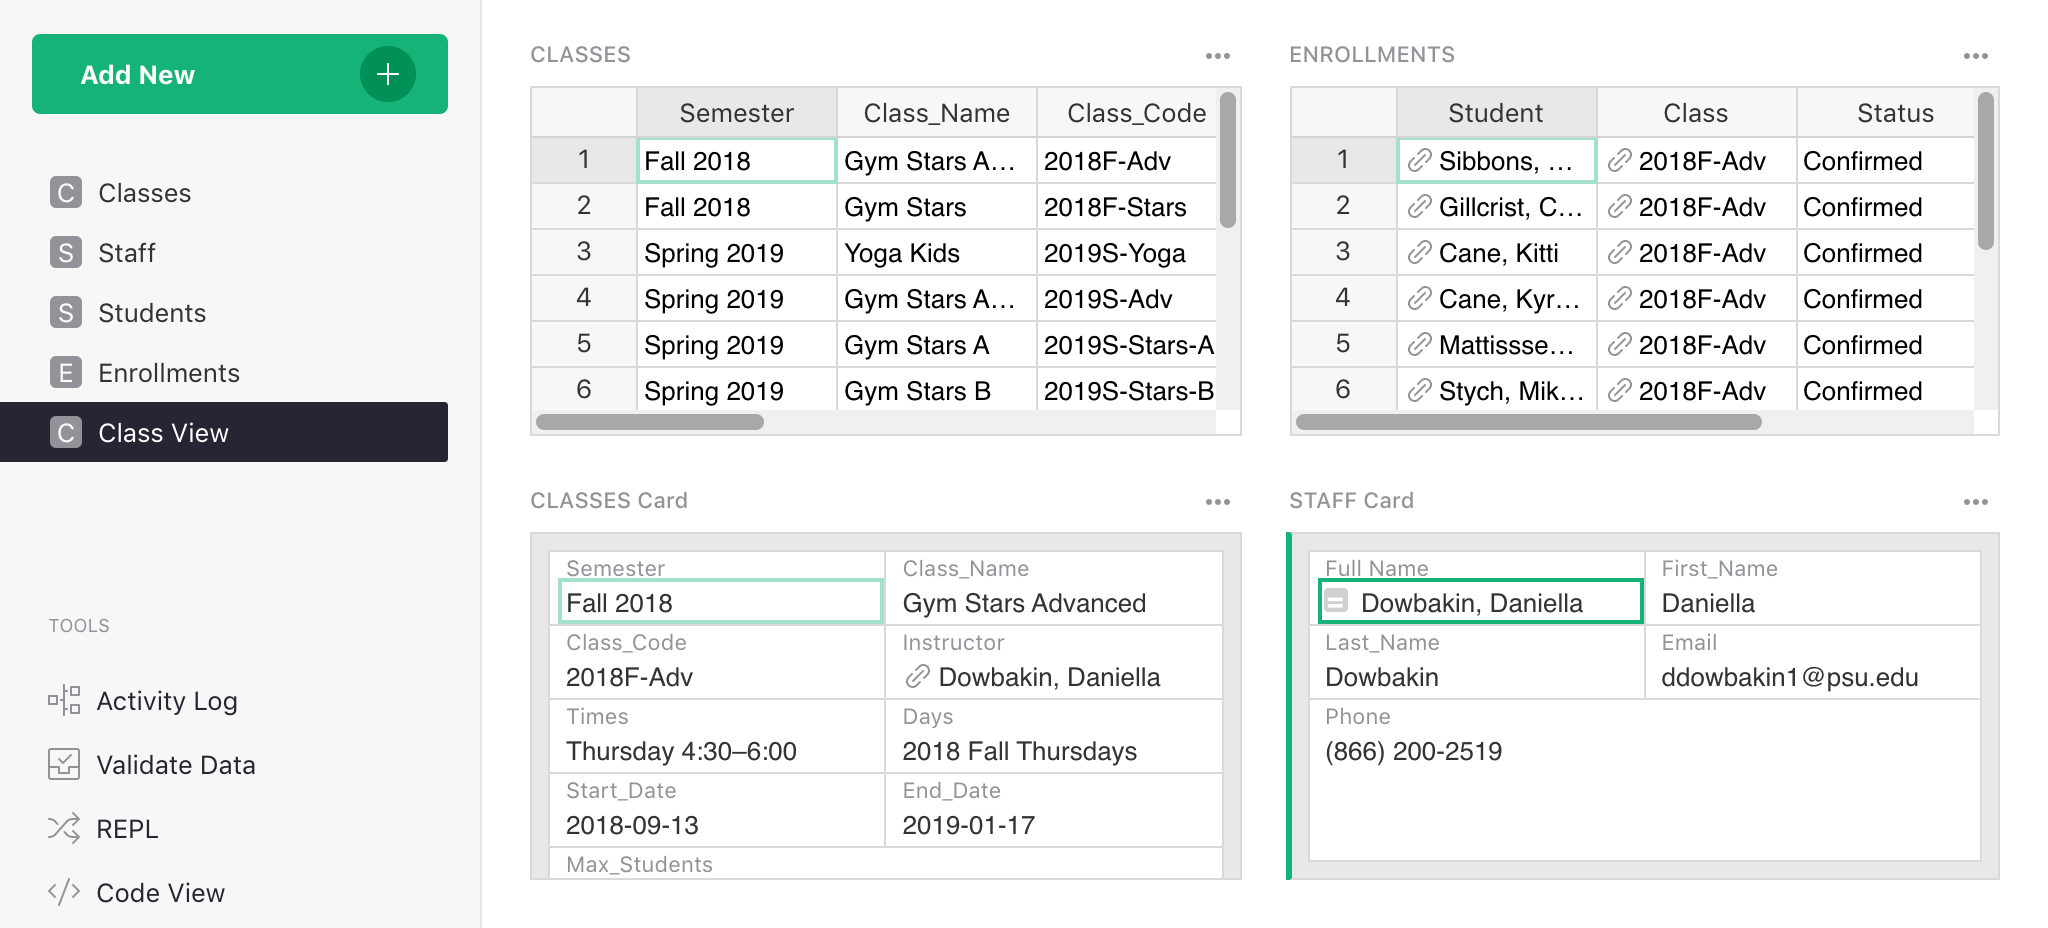Open the CLASSES section three-dot menu

coord(1217,56)
